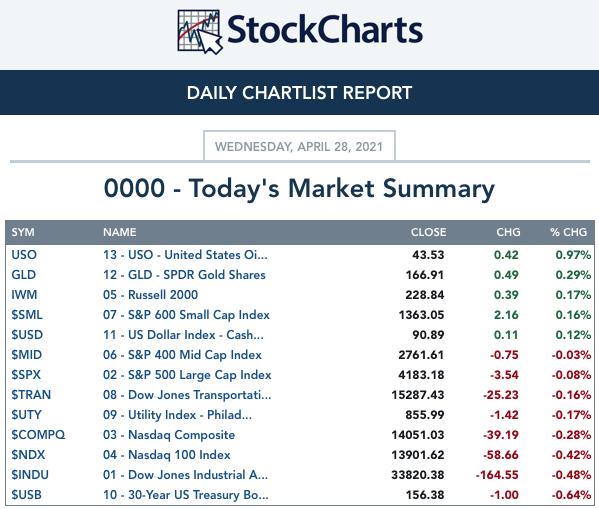Open 03 - Nasdaq Composite link
Screen dimensions: 599x509
click(x=169, y=435)
